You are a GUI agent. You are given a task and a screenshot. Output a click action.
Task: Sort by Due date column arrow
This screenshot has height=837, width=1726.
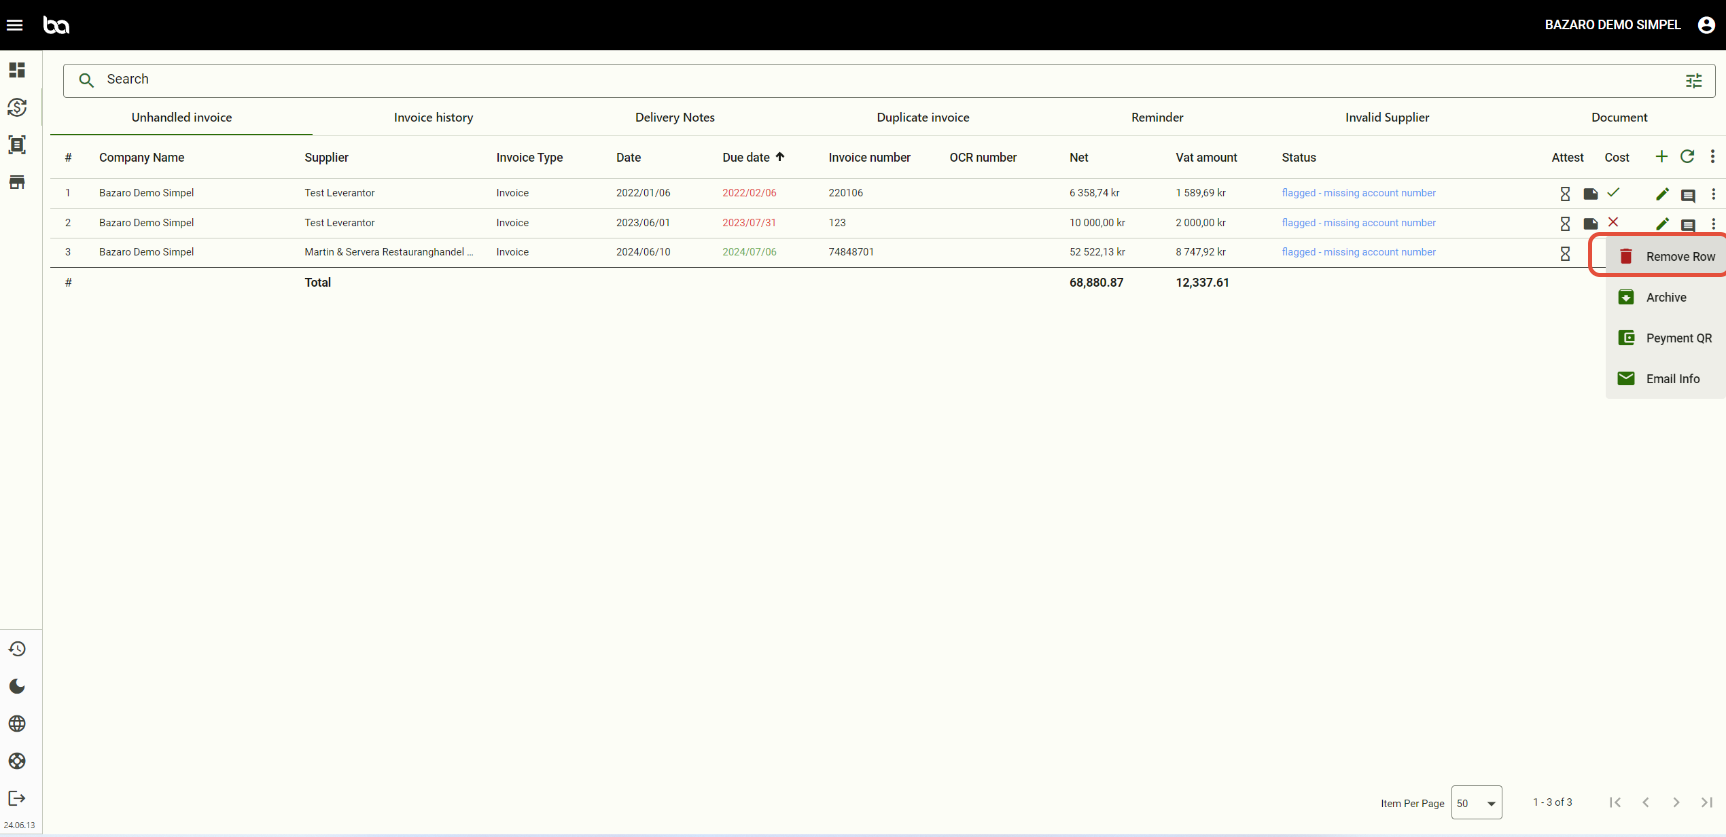[x=780, y=157]
